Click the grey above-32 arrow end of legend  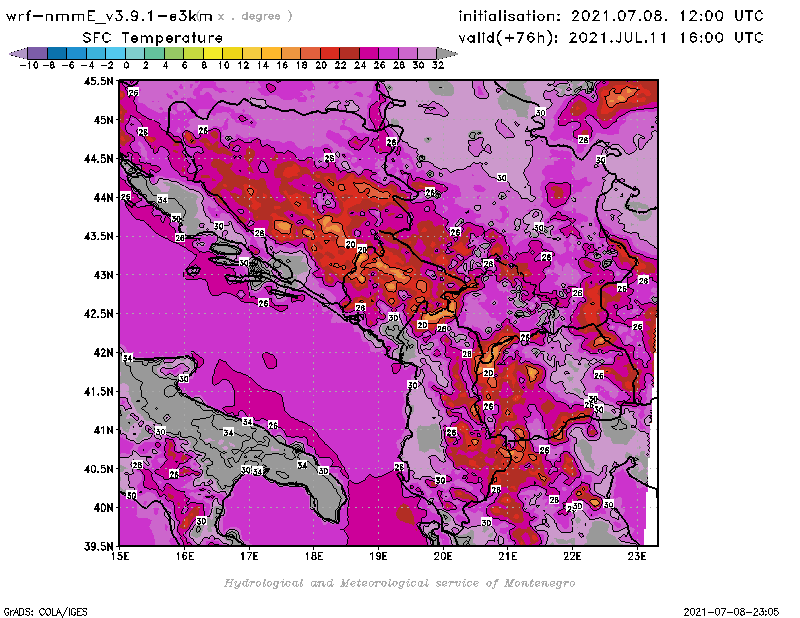tap(446, 53)
